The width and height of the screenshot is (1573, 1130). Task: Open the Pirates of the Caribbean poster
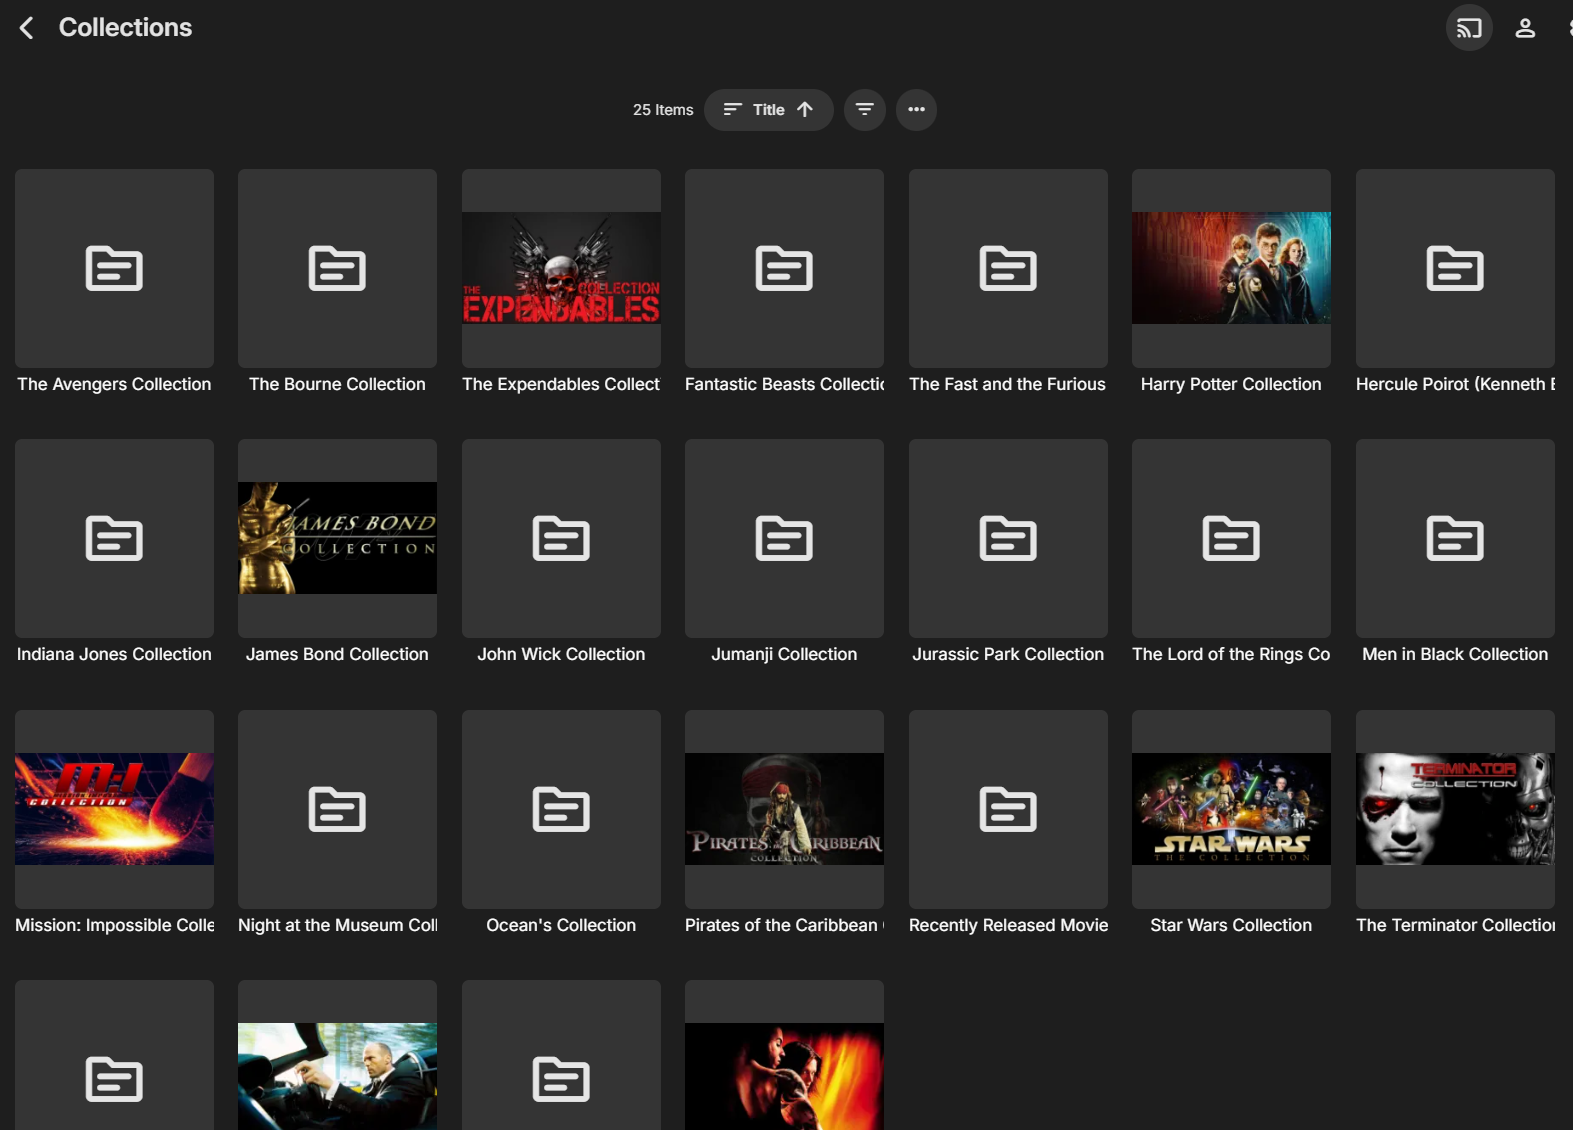[784, 809]
